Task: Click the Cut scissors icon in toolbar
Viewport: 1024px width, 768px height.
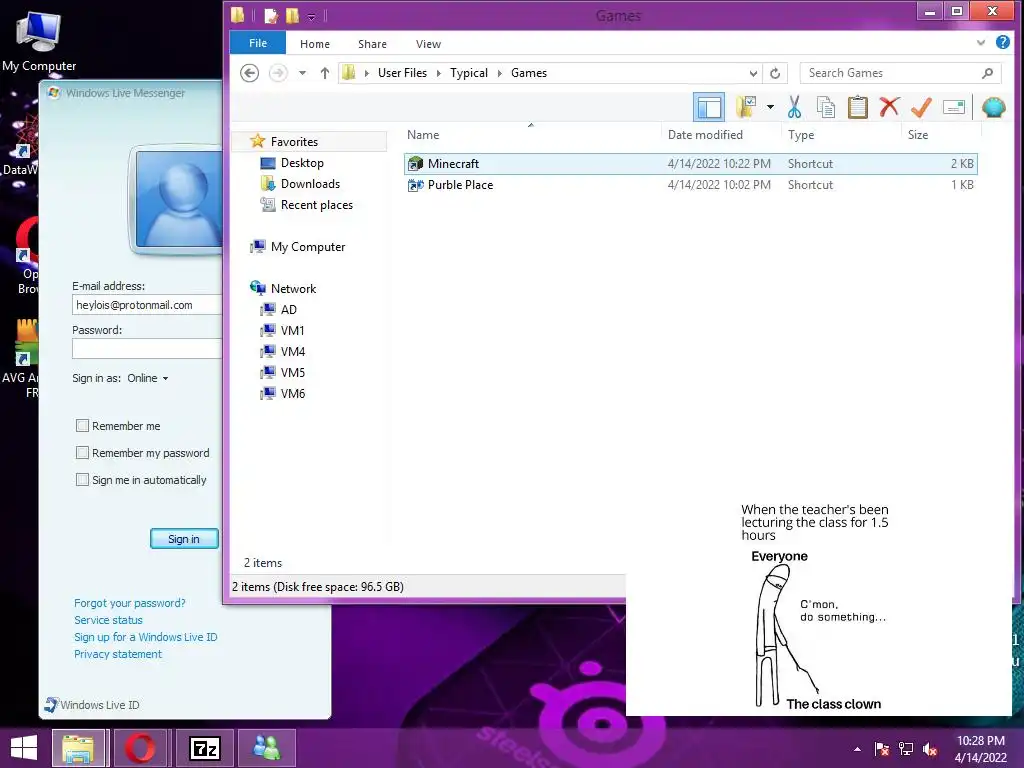Action: 794,107
